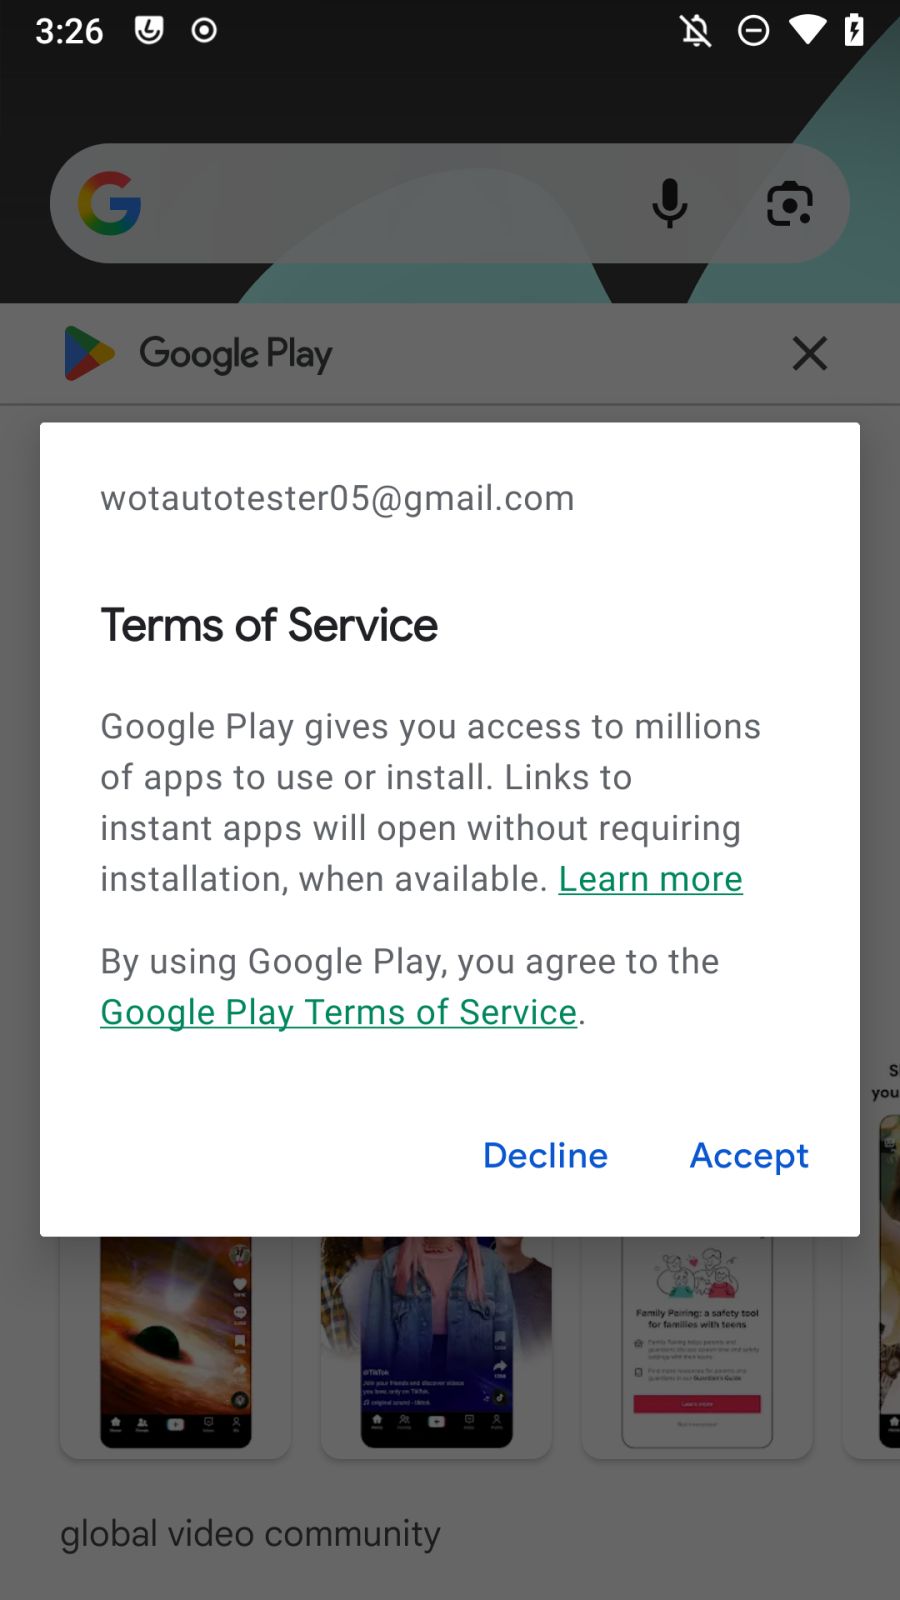The width and height of the screenshot is (900, 1600).
Task: Tap the Wi-Fi status icon
Action: (806, 31)
